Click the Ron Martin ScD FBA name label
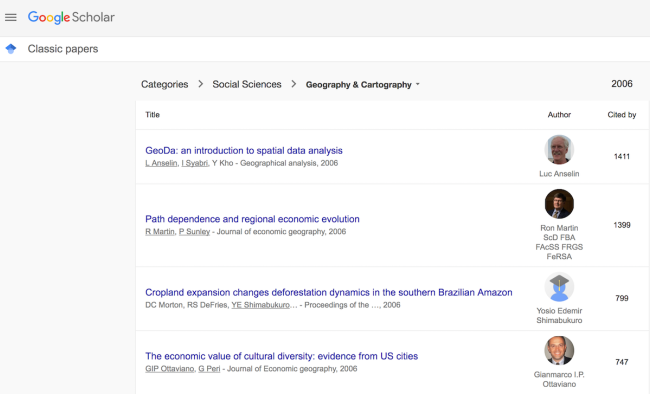Screen dimensions: 650x394 click(559, 242)
